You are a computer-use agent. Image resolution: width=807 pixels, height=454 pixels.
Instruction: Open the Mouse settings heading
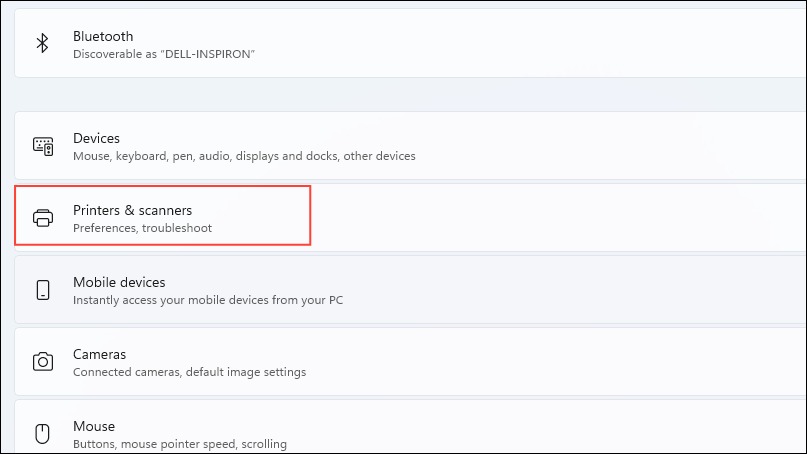pyautogui.click(x=94, y=426)
